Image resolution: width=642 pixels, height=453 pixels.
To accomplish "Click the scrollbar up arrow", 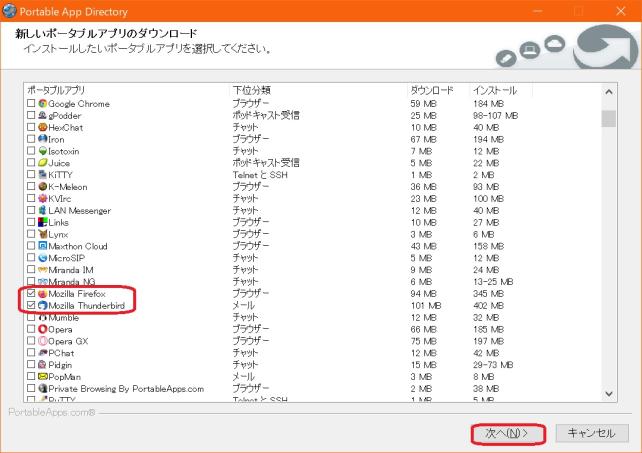I will tap(609, 92).
